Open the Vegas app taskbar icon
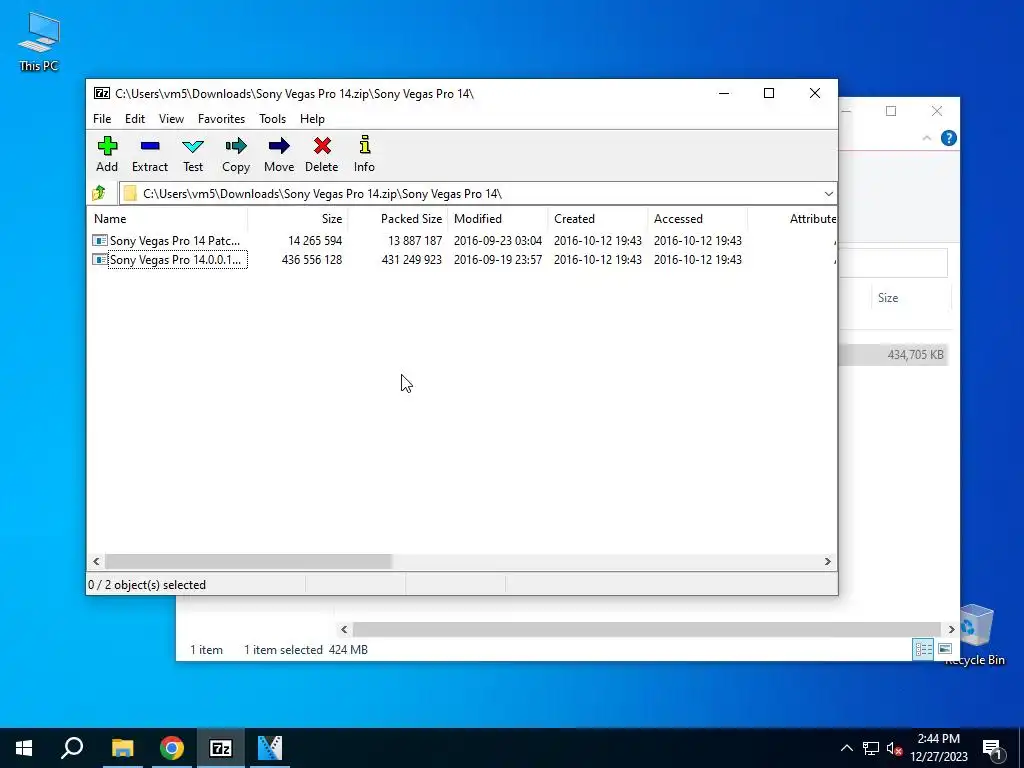 click(x=270, y=748)
